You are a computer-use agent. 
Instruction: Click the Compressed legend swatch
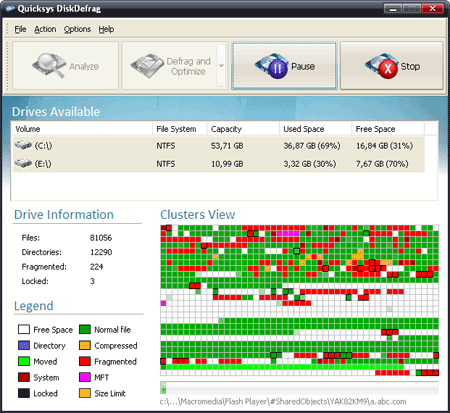tap(85, 345)
